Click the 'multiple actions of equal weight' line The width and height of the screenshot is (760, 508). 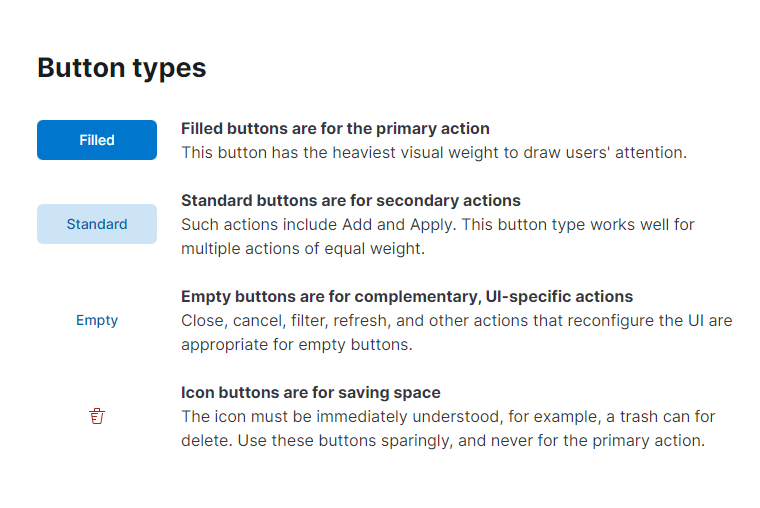pos(303,249)
